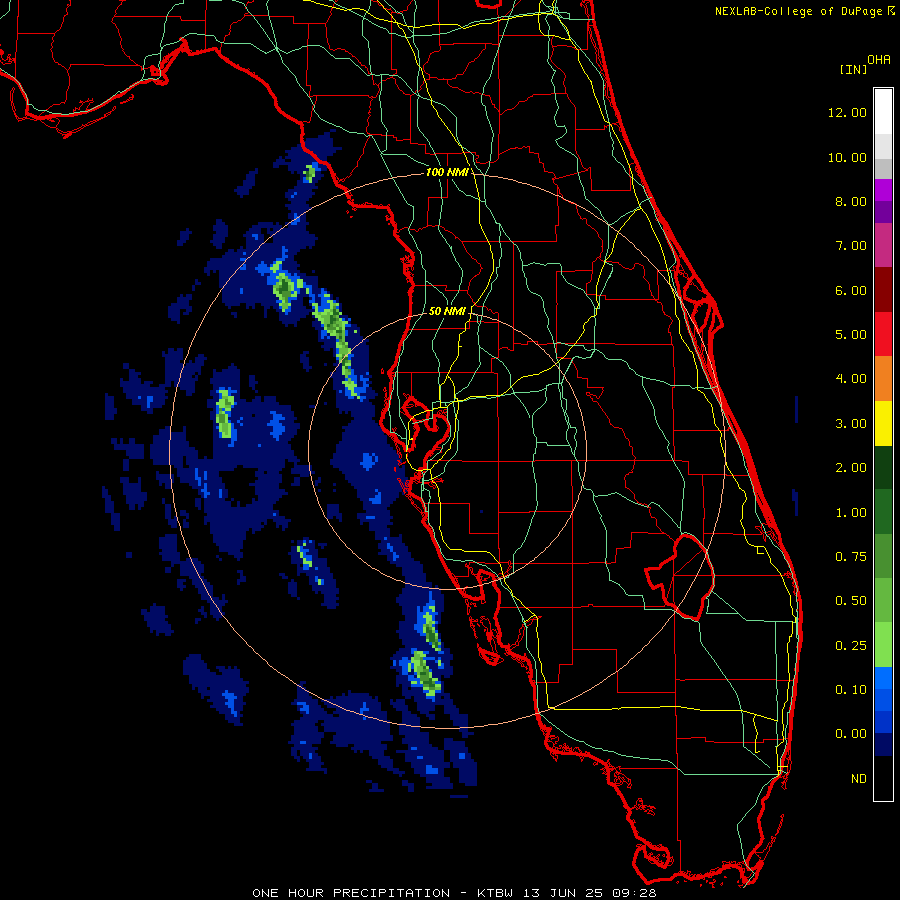The image size is (900, 900).
Task: Pick the white swatch beside 12.00
Action: 883,112
